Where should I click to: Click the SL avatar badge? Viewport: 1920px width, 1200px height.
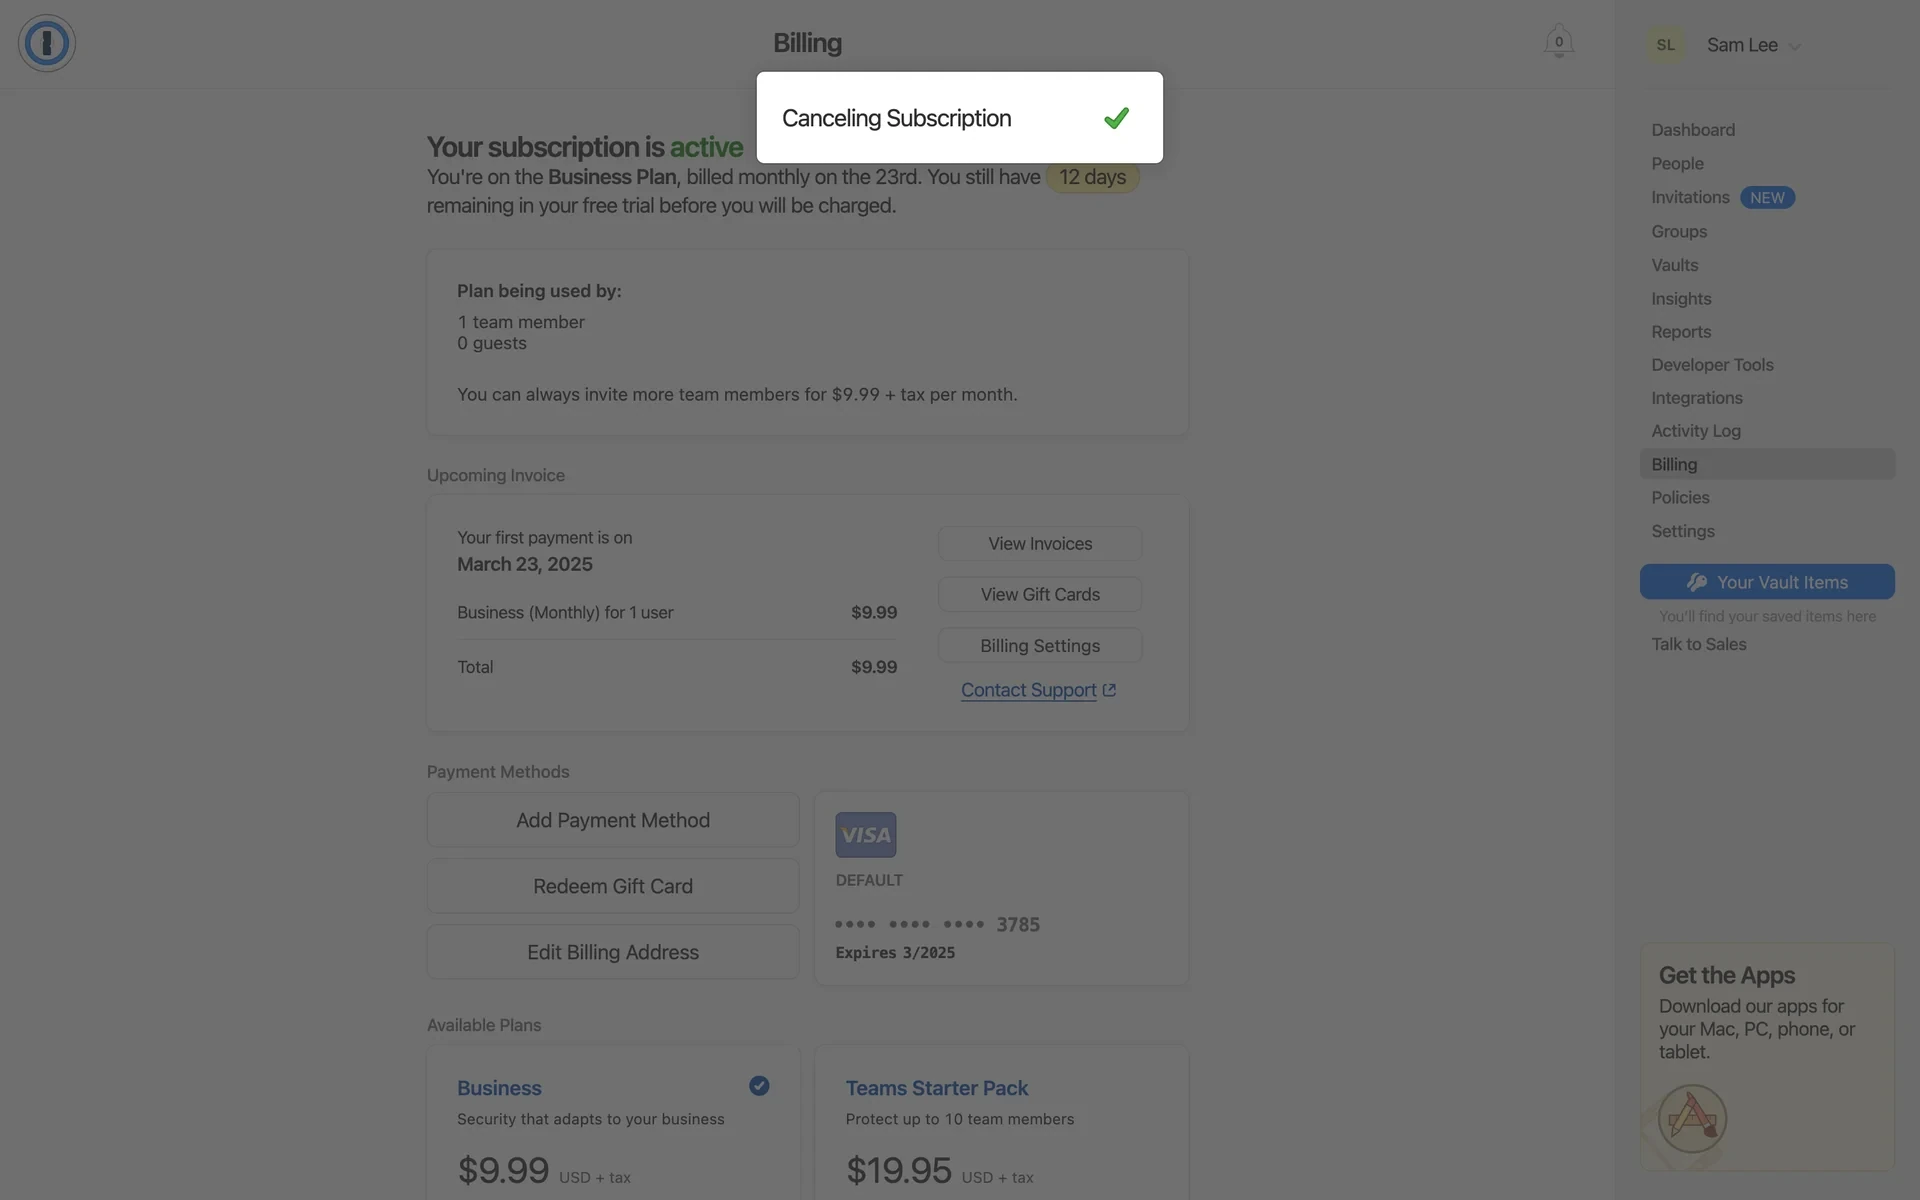click(1665, 45)
